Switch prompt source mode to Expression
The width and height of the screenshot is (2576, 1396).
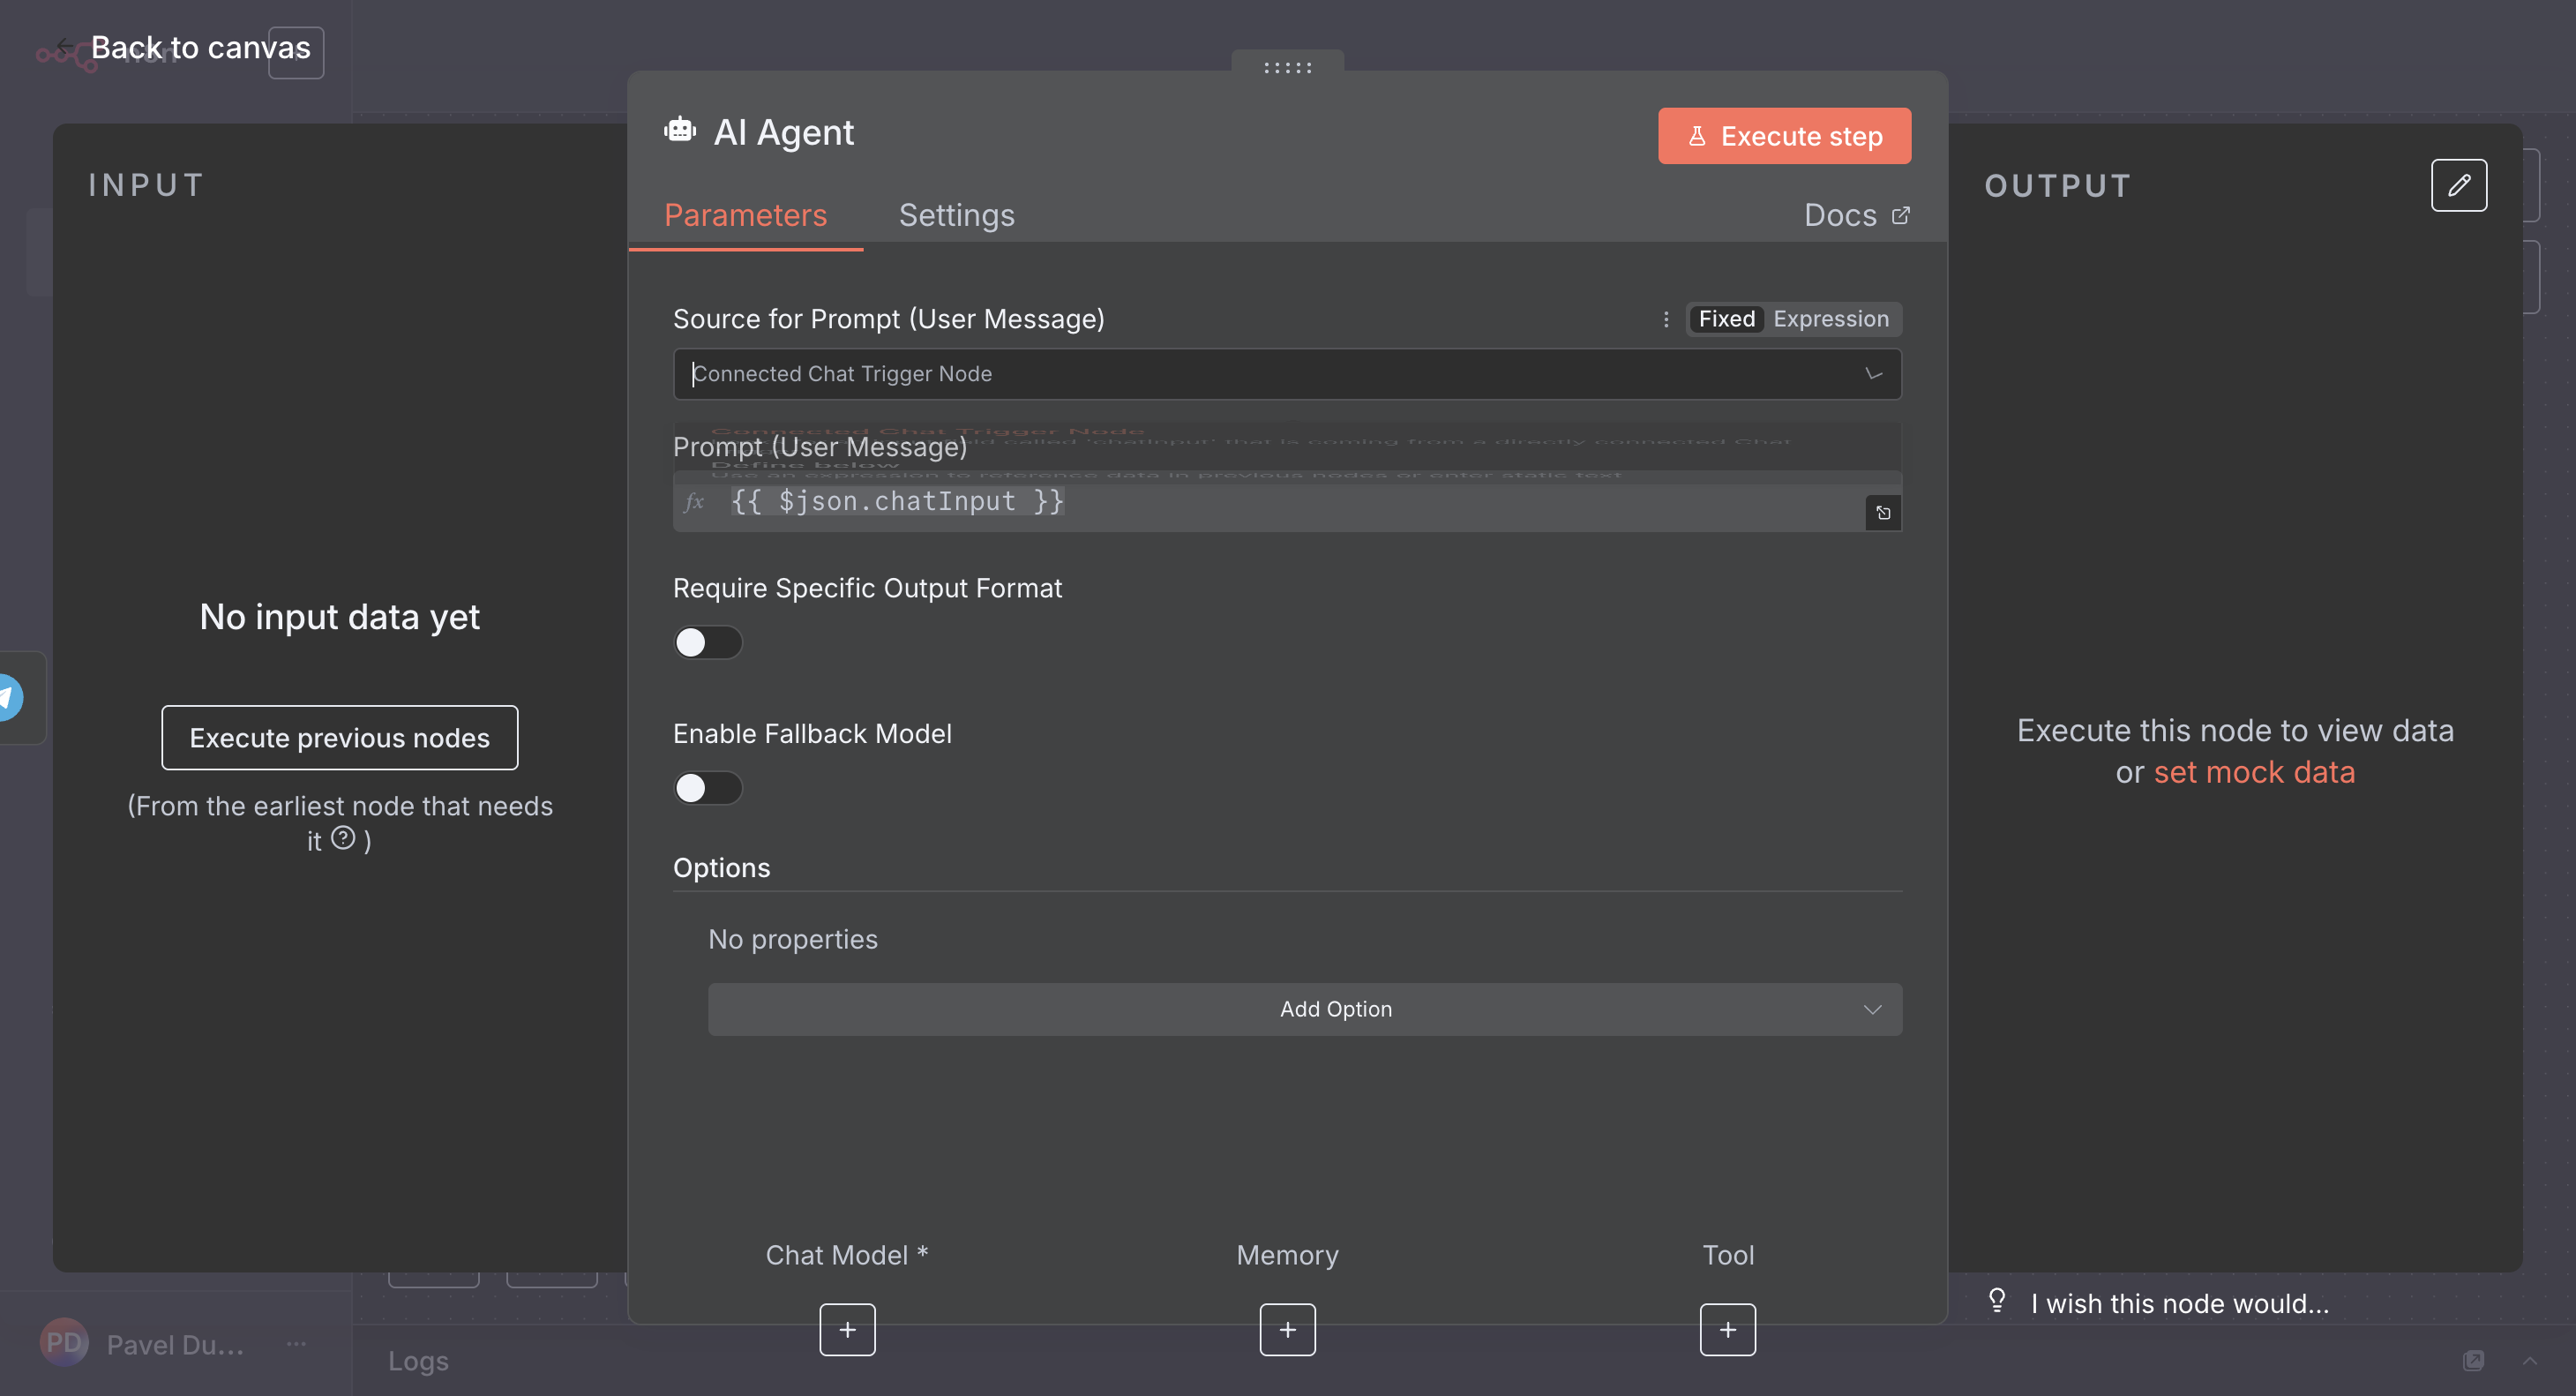pos(1830,319)
